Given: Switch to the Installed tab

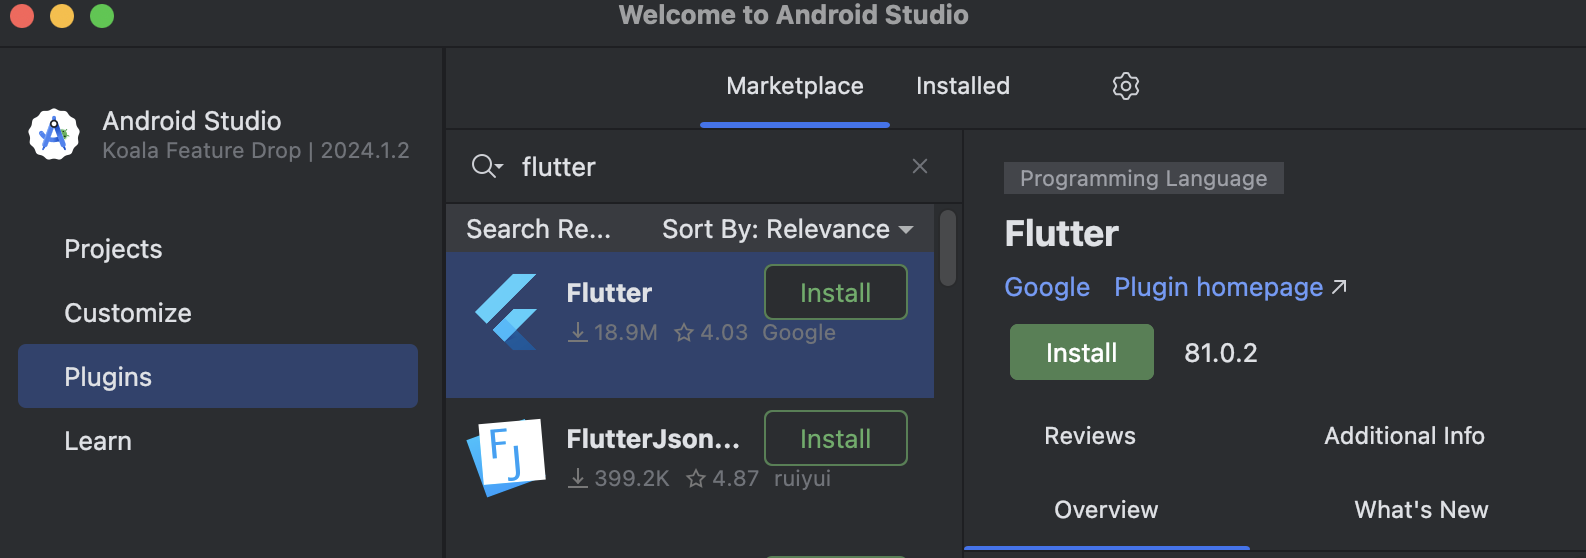Looking at the screenshot, I should pyautogui.click(x=963, y=86).
